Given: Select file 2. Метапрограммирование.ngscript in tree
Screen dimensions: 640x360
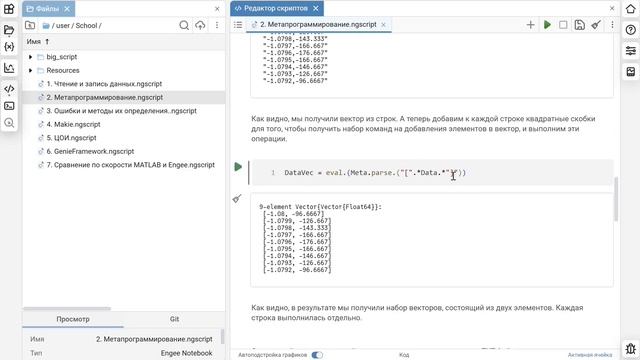Looking at the screenshot, I should coord(104,97).
